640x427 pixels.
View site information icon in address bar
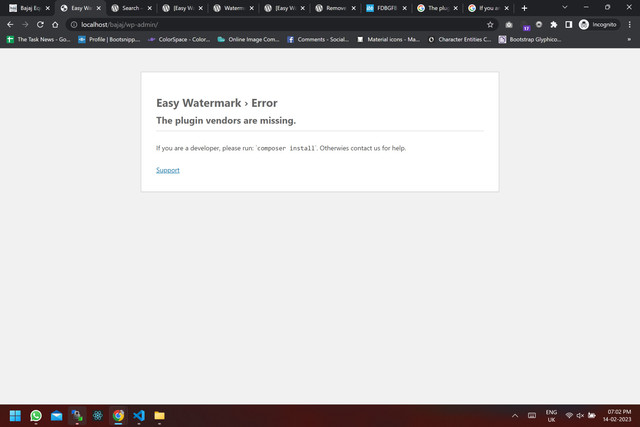pos(74,24)
